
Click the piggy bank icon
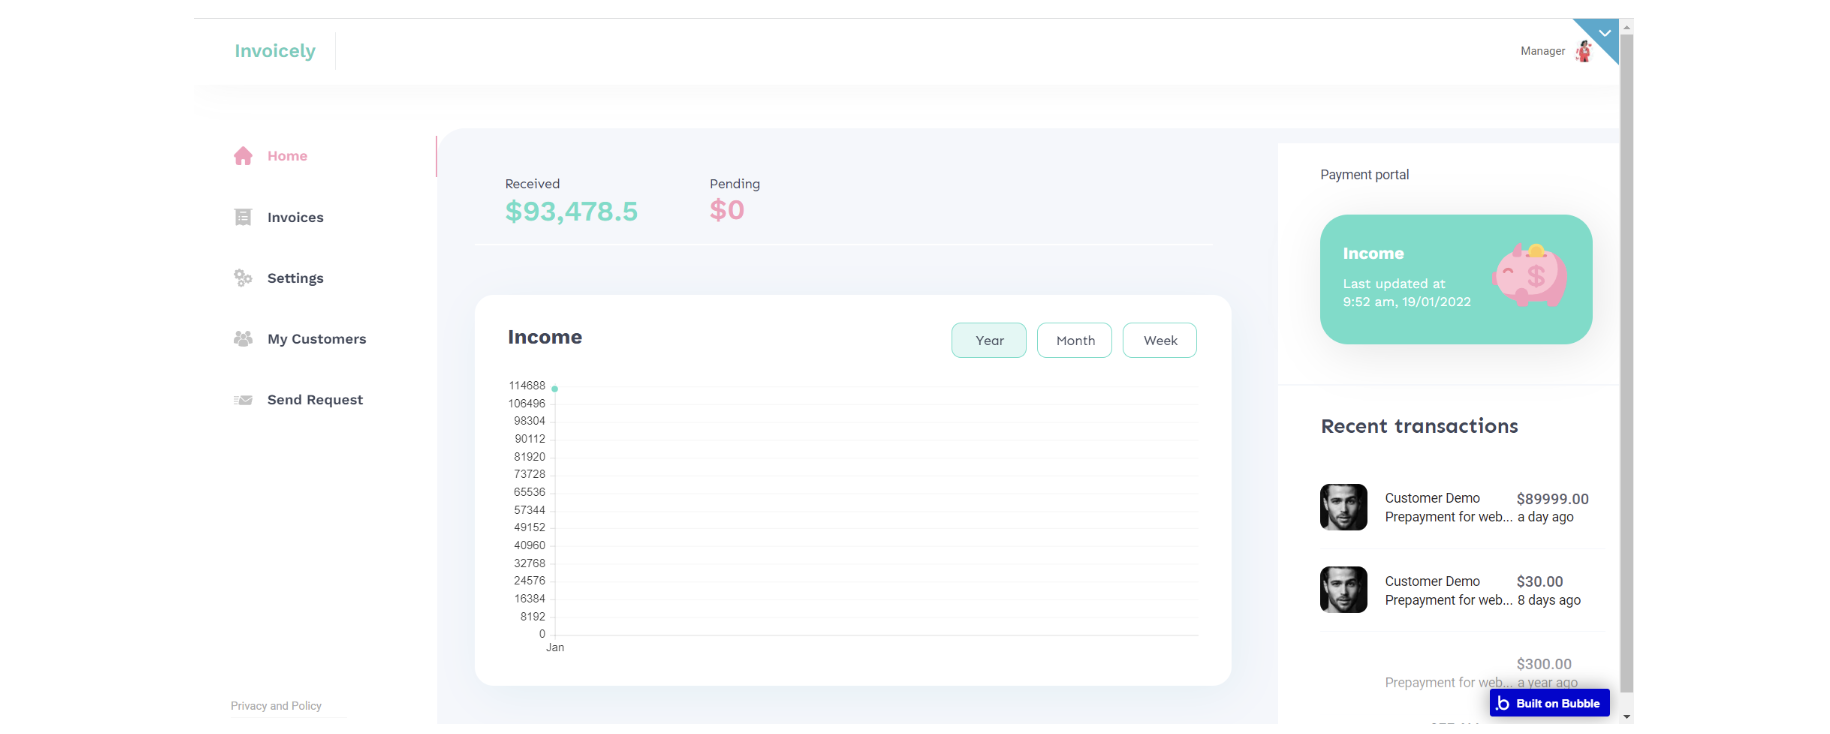coord(1530,275)
